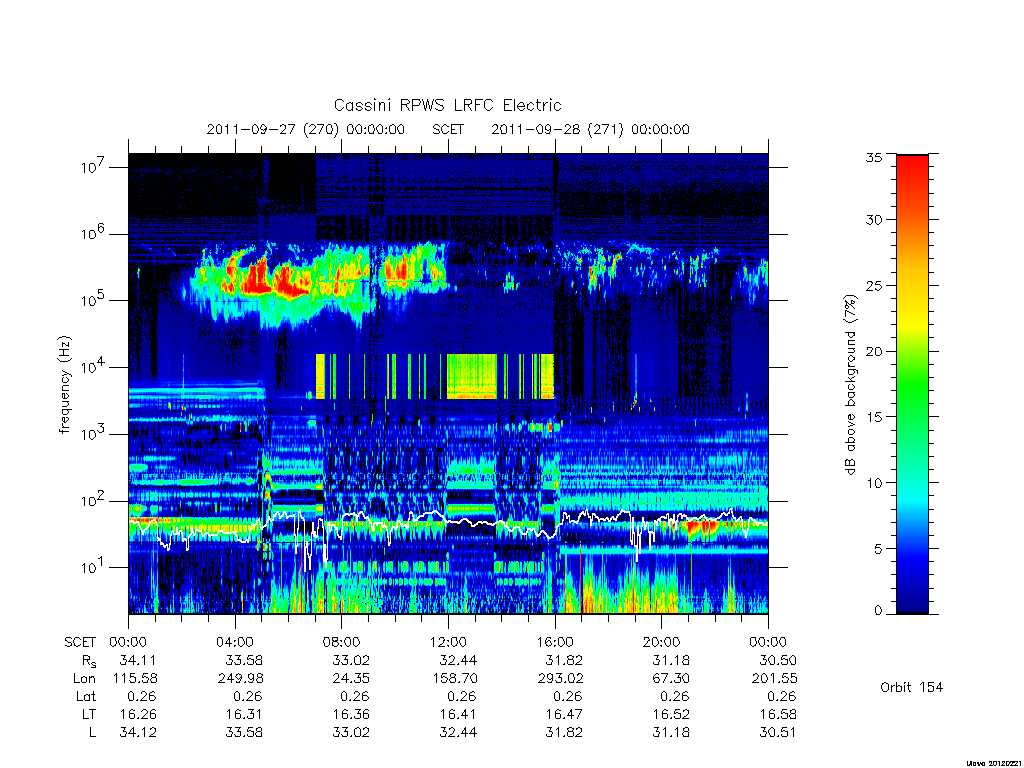1024x768 pixels.
Task: Click the 'Lat' row label
Action: coord(86,696)
